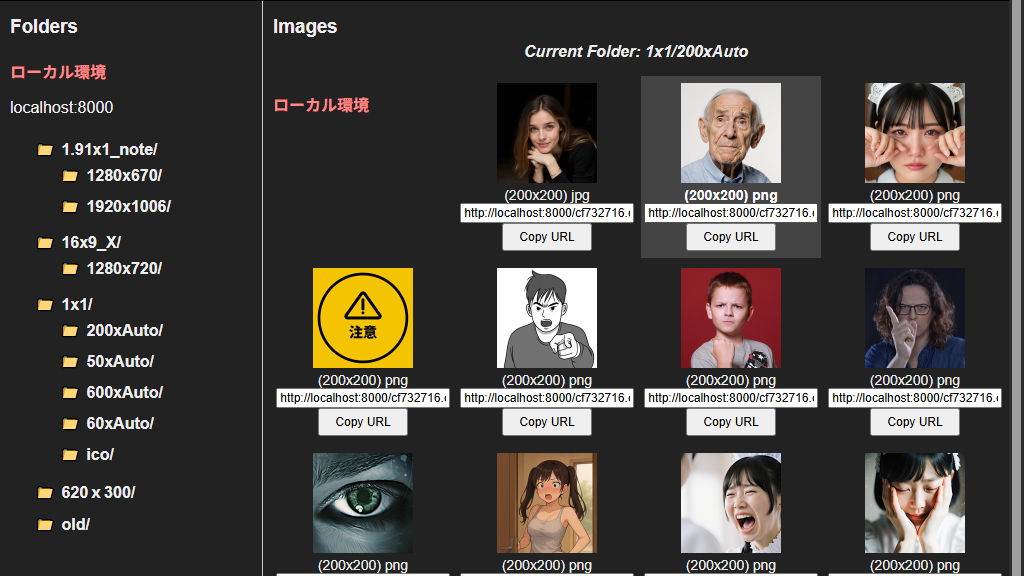Click Copy URL below the cartoon pointing man
1024x576 pixels.
click(547, 422)
